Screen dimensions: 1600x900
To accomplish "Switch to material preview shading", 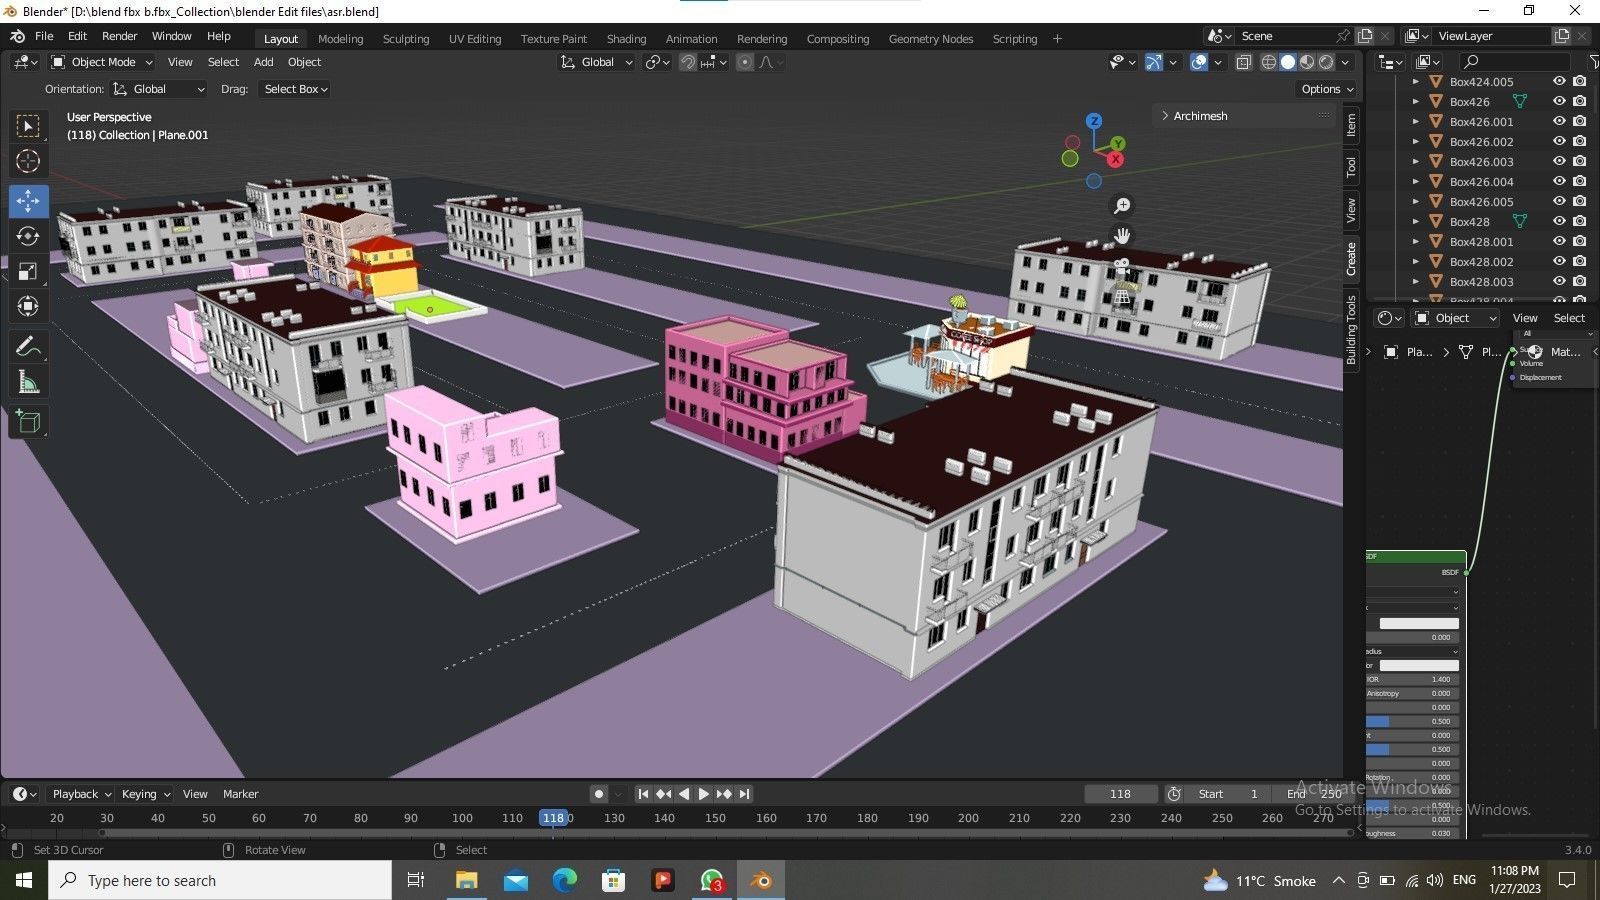I will (x=1307, y=62).
